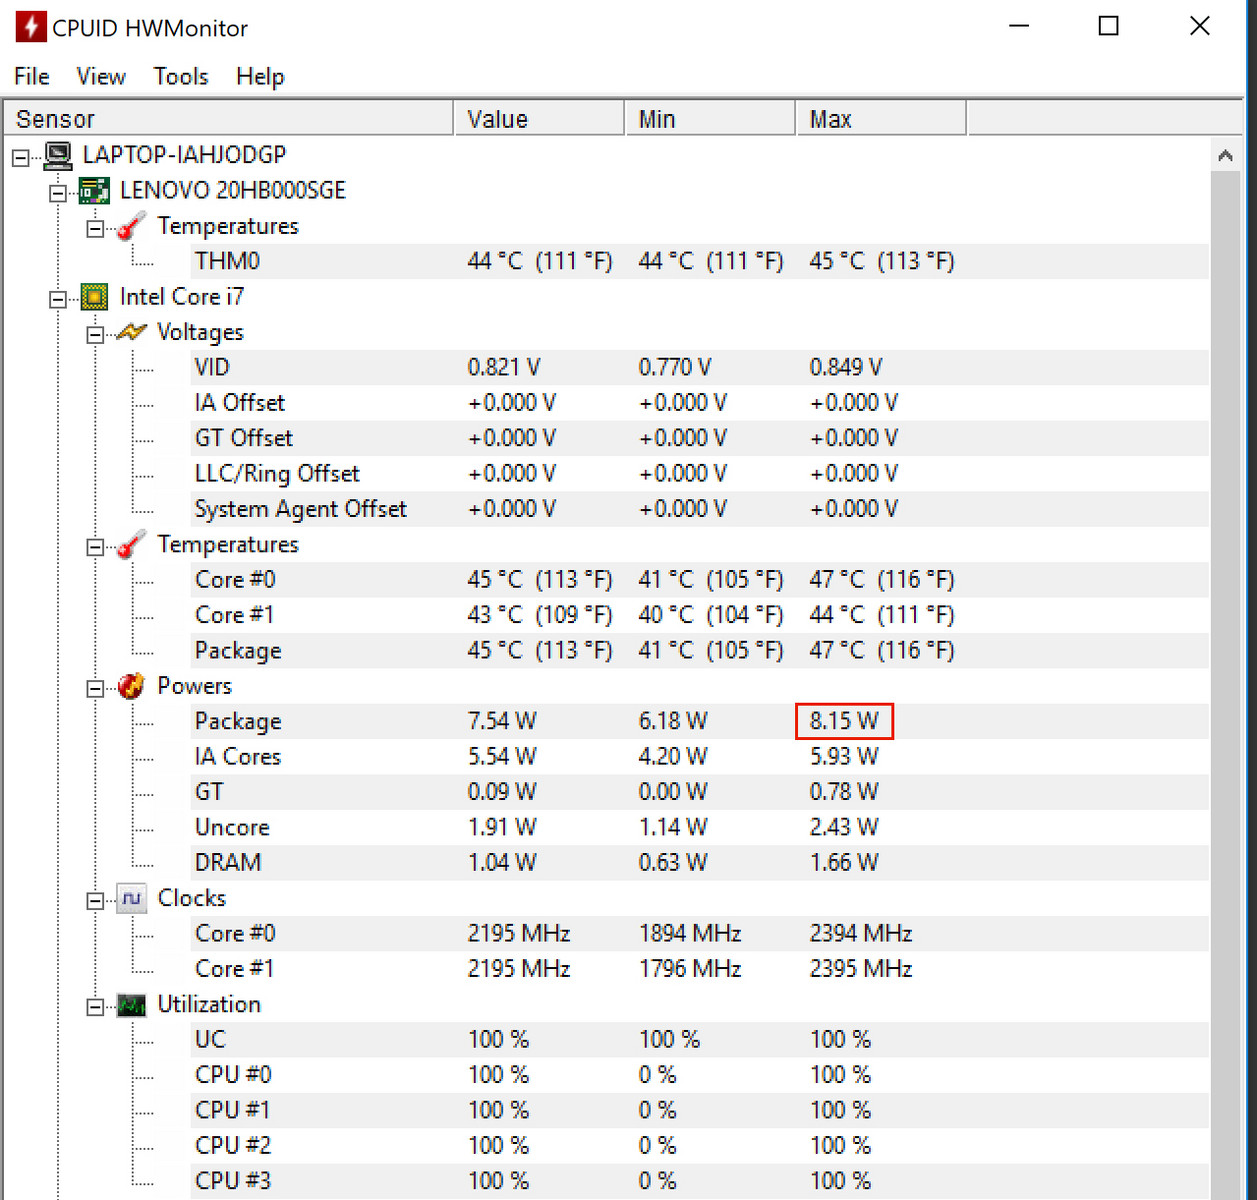Select the DRAM power row
1257x1200 pixels.
pos(700,863)
